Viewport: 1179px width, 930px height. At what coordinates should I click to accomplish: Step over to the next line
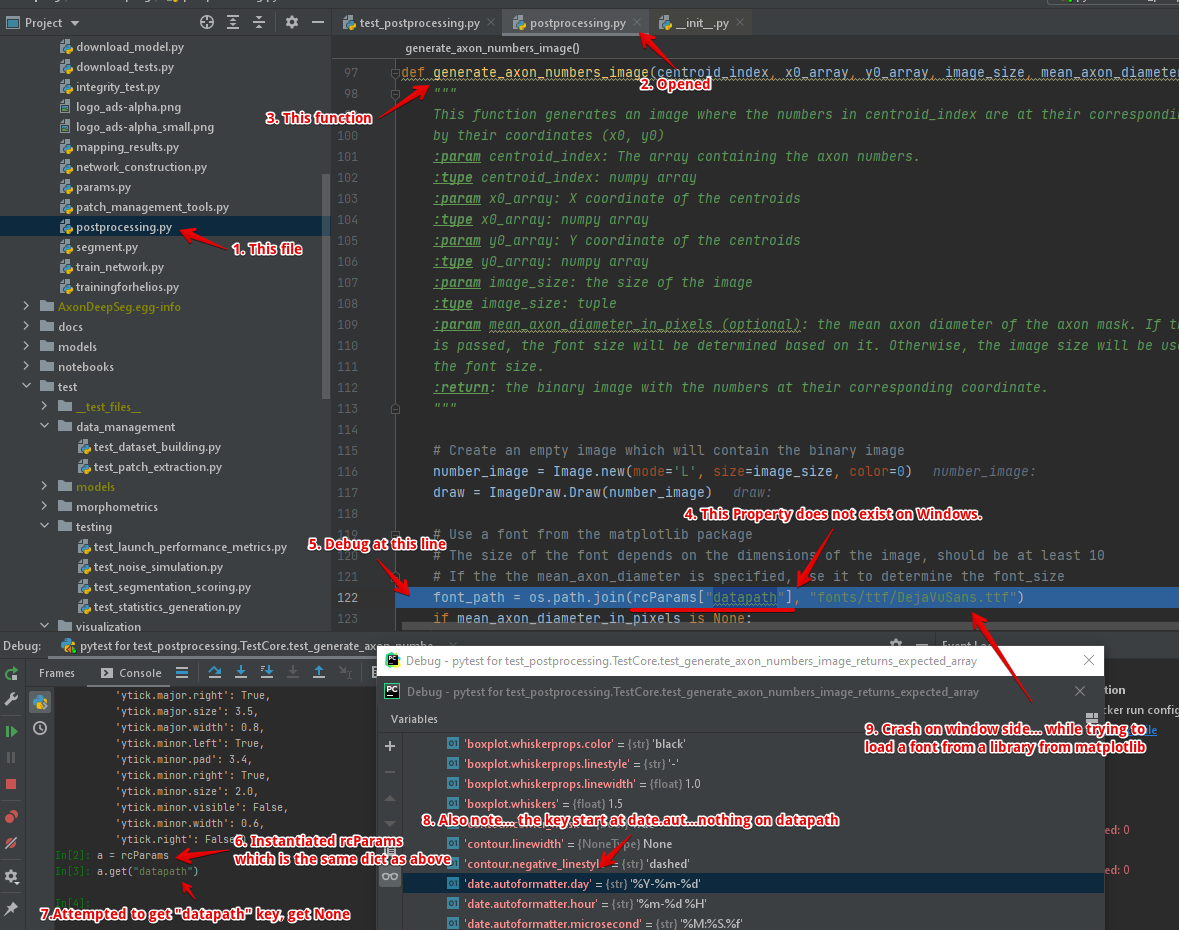[x=215, y=672]
